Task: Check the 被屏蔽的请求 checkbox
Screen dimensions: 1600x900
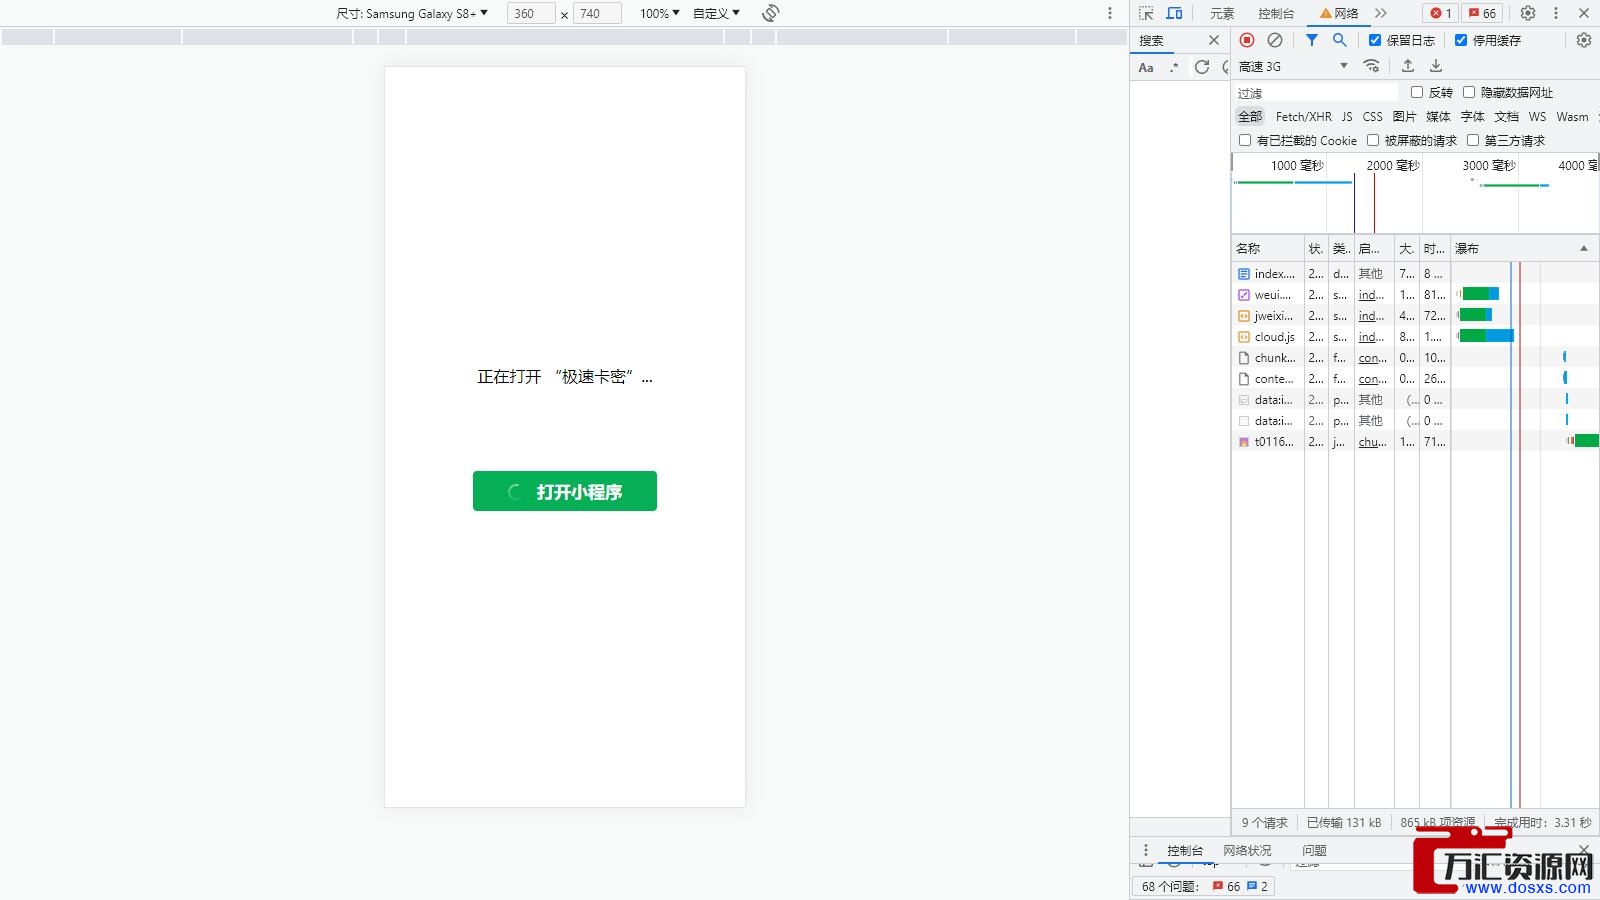Action: pos(1373,140)
